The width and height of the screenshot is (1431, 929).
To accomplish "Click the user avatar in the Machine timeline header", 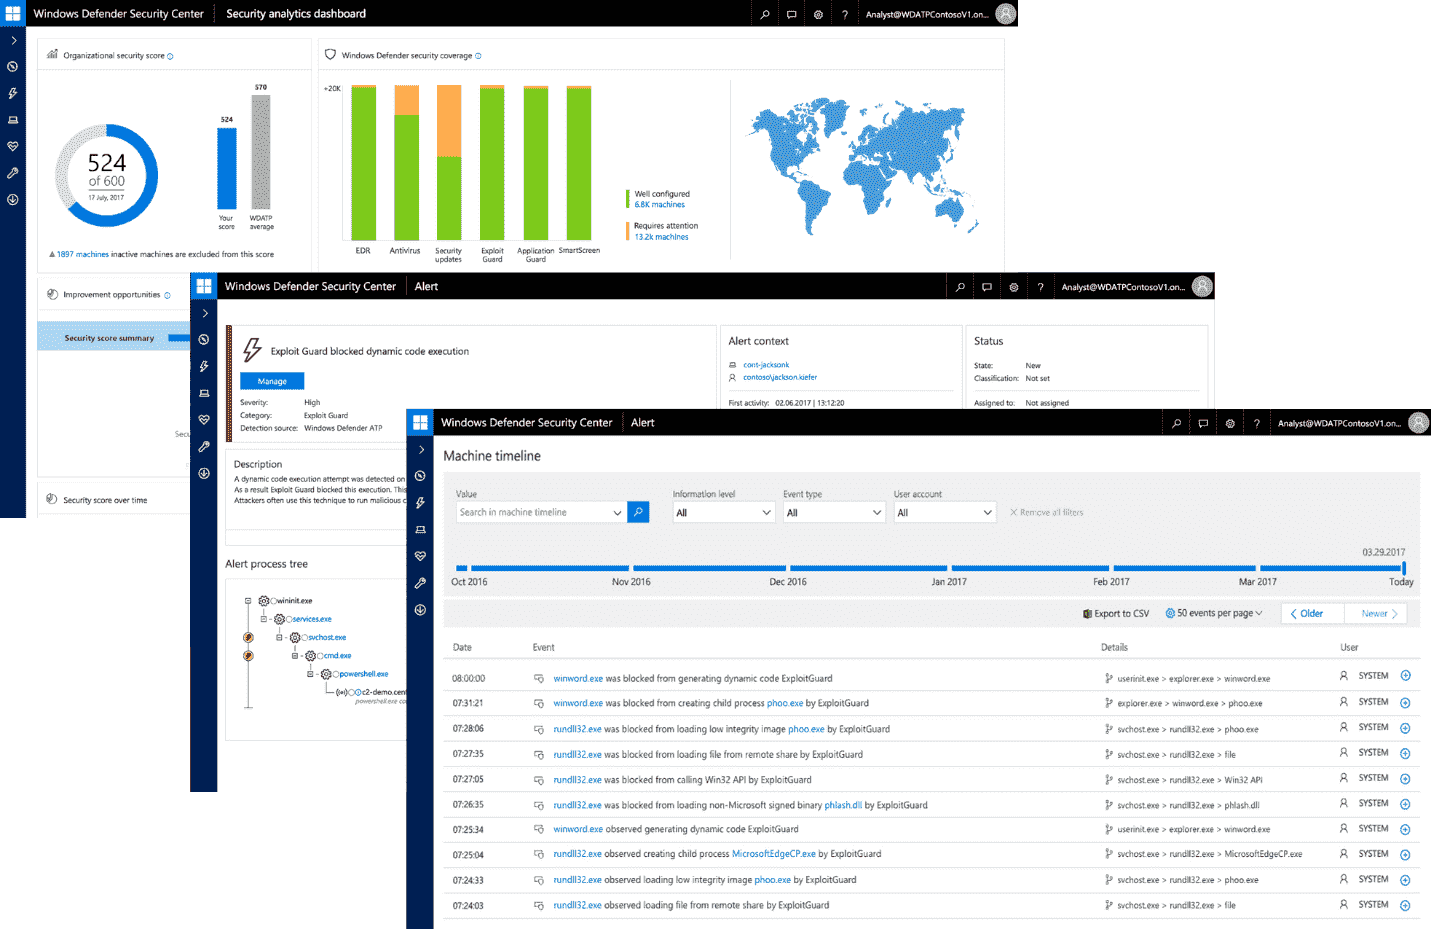I will [x=1418, y=423].
